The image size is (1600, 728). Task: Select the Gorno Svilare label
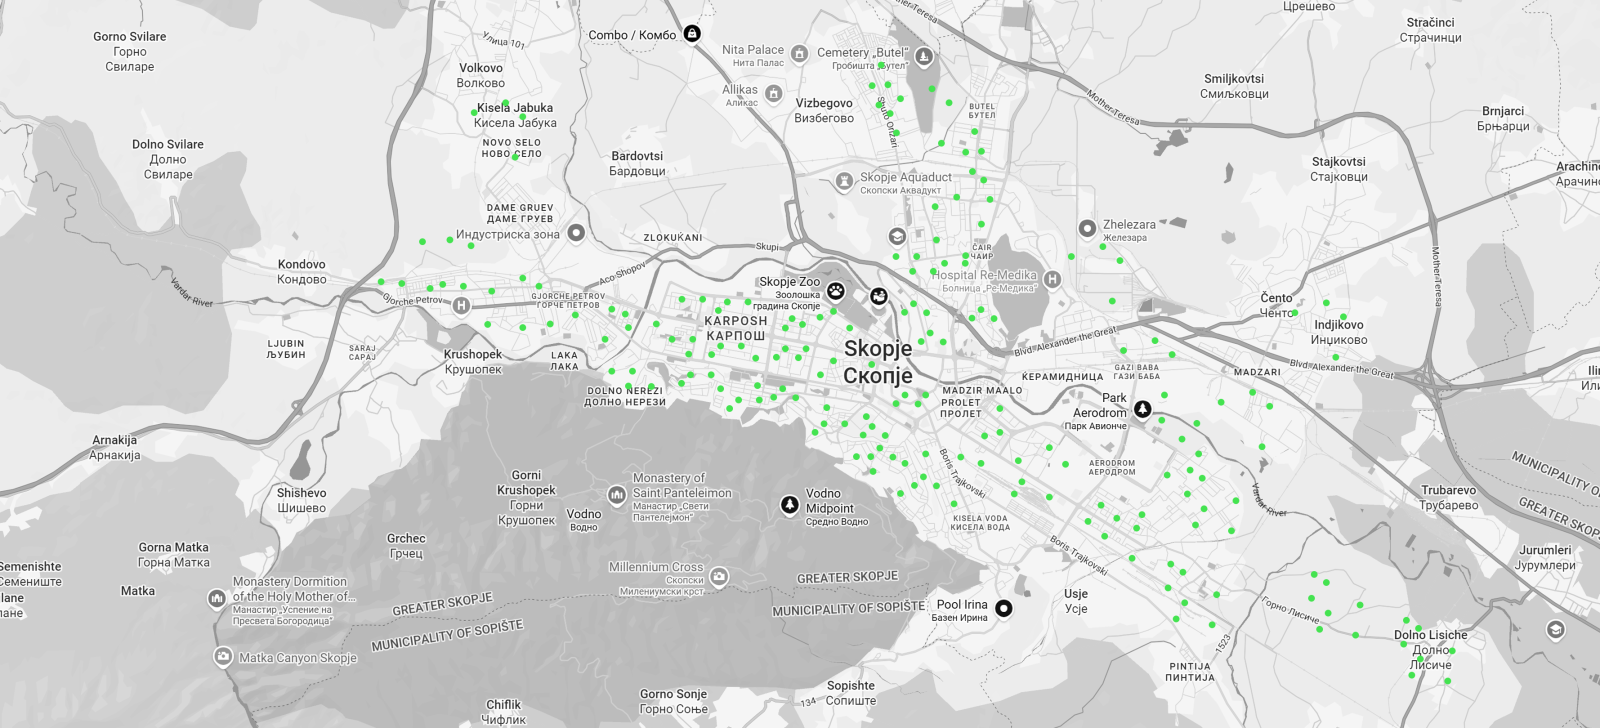pos(130,51)
